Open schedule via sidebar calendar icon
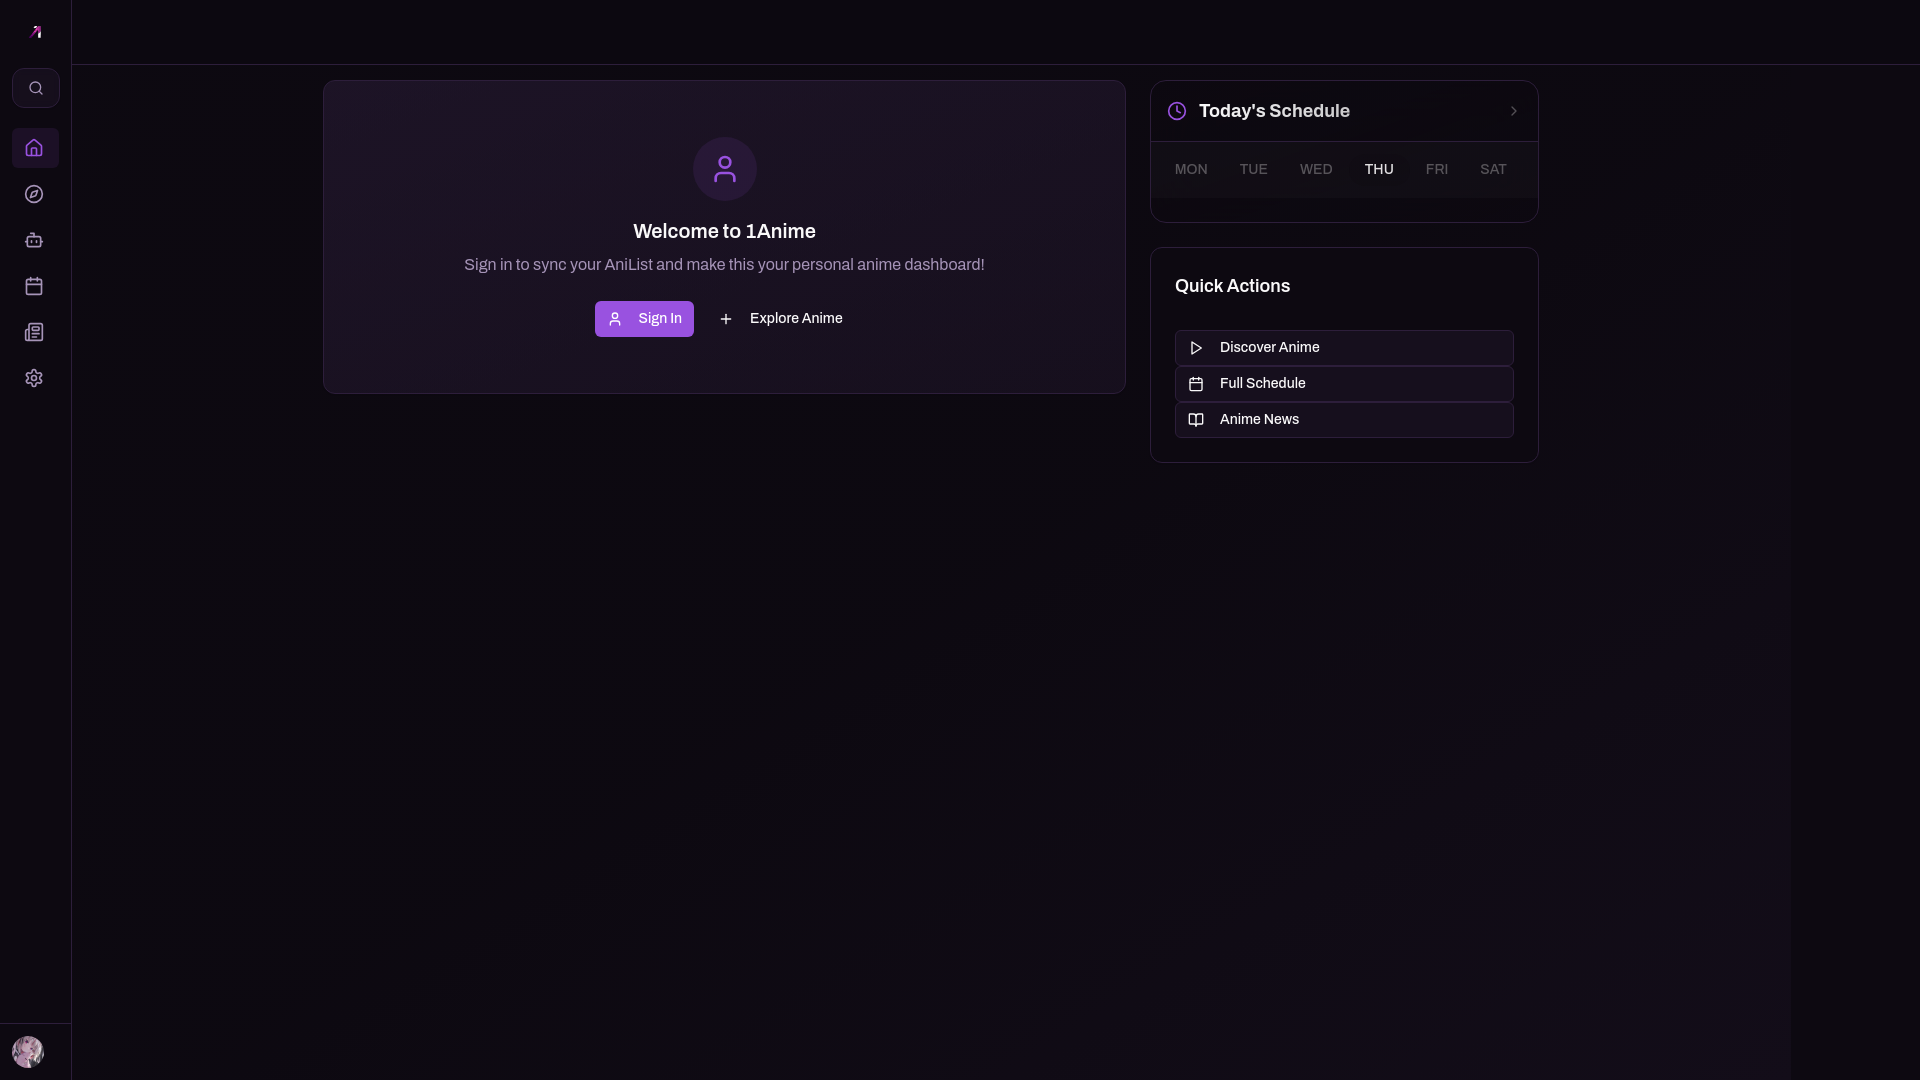Viewport: 1920px width, 1080px height. click(34, 286)
